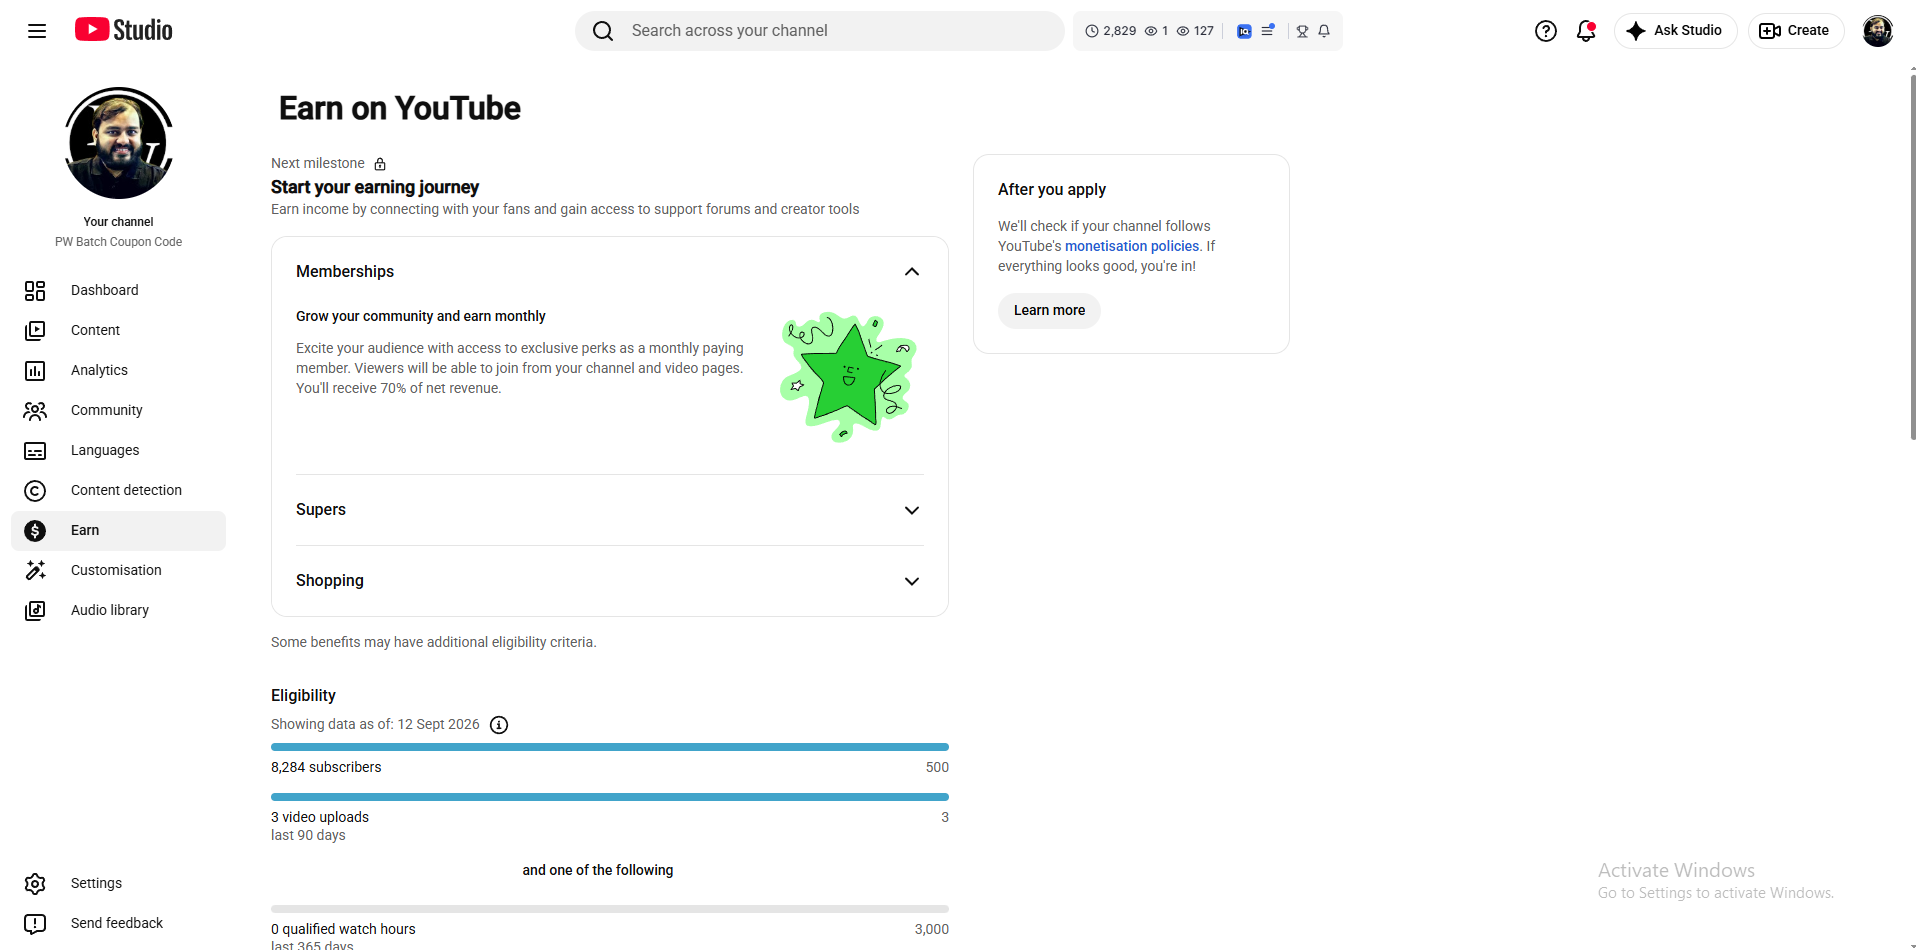Click the small bell in extension bar
The image size is (1916, 950).
1324,31
